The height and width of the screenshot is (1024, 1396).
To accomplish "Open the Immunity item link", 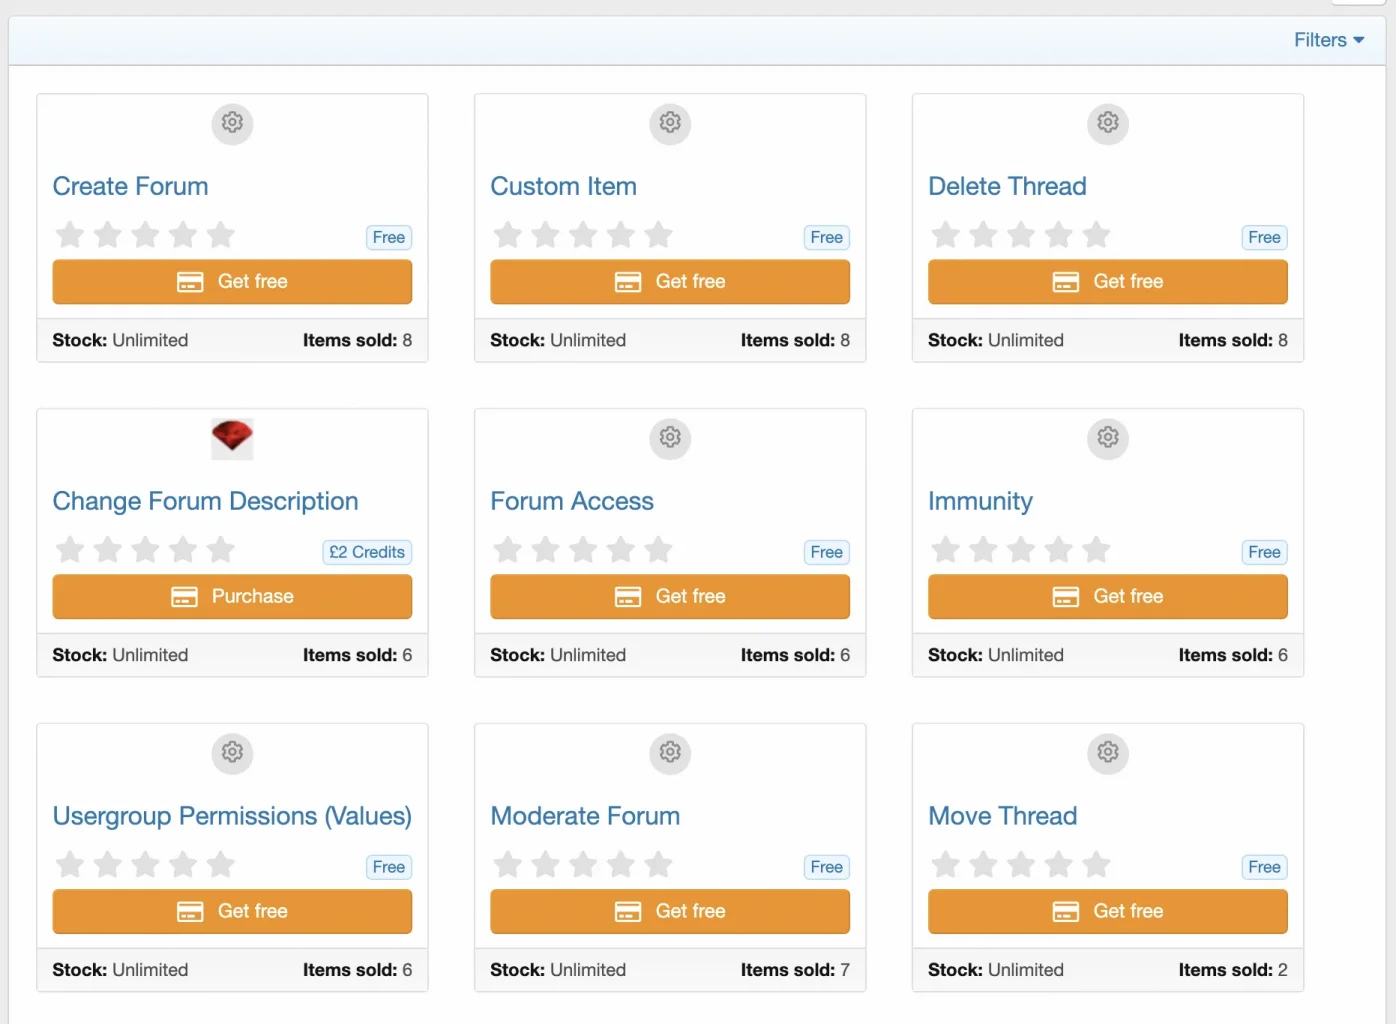I will click(980, 501).
